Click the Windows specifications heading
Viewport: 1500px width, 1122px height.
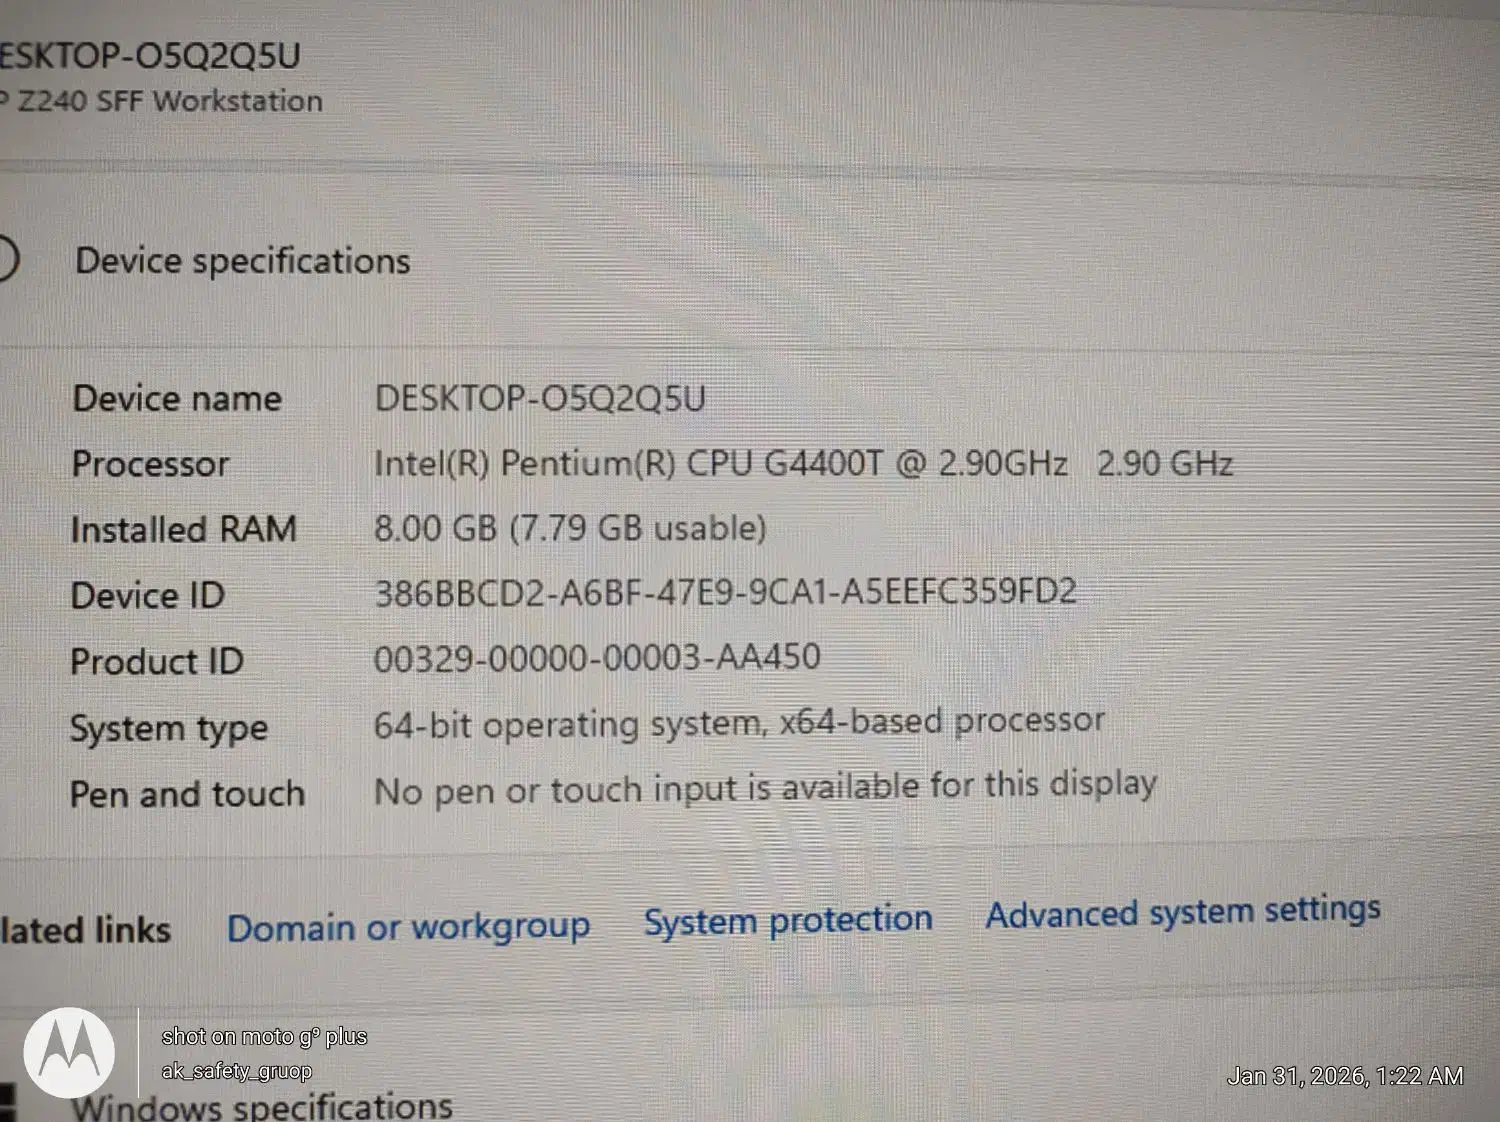(x=261, y=1106)
